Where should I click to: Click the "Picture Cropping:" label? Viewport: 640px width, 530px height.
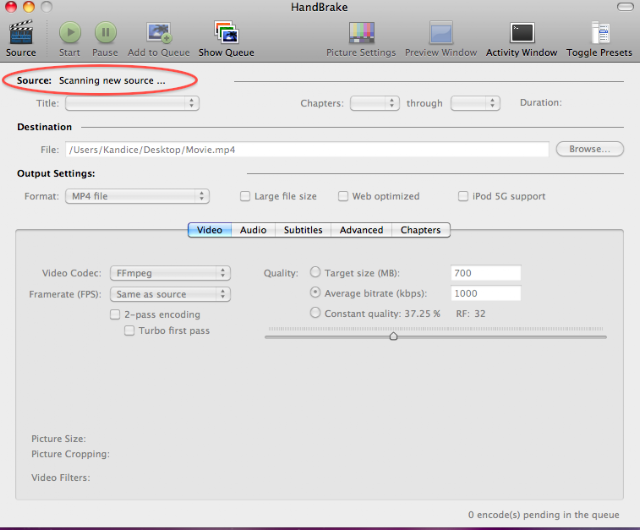(70, 454)
